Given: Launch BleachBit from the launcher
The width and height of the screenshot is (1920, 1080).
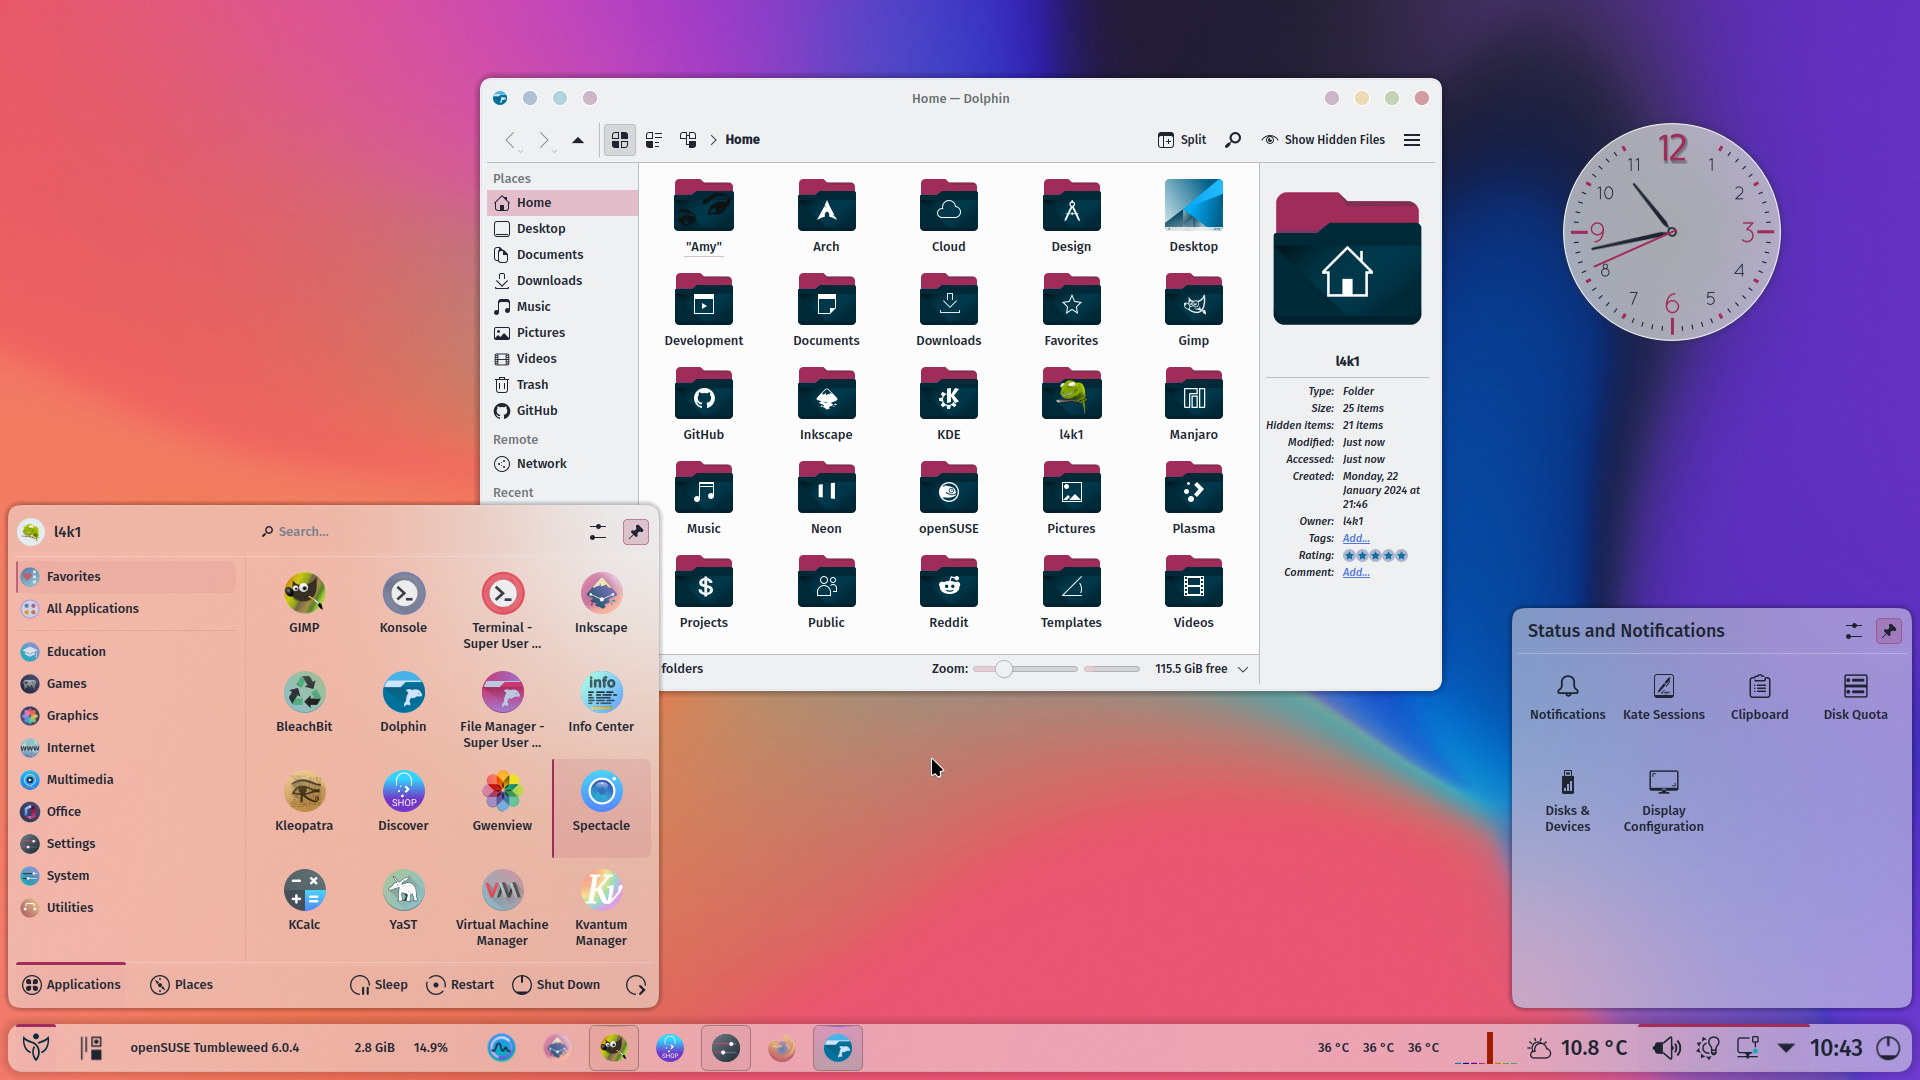Looking at the screenshot, I should pos(304,702).
